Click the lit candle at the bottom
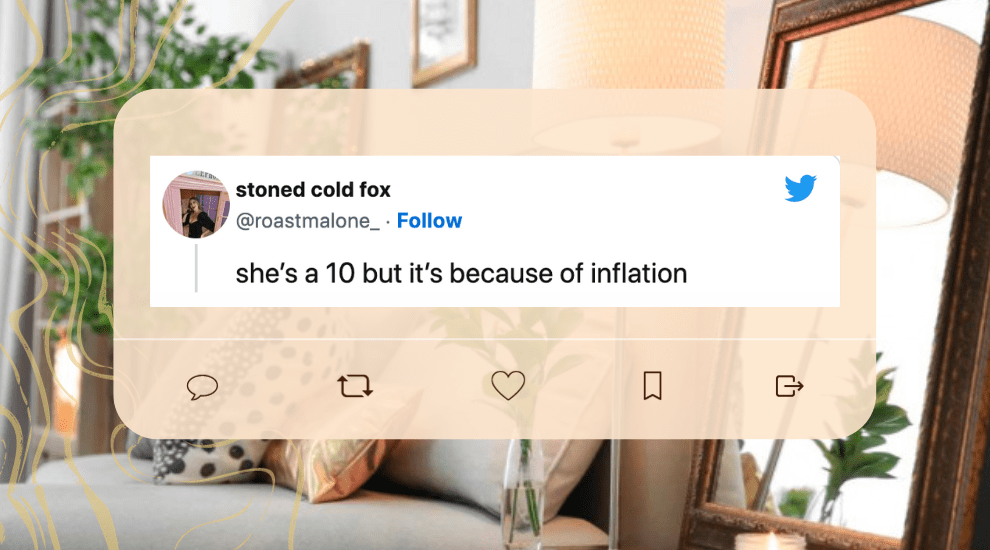Screen dimensions: 990x550 point(770,540)
